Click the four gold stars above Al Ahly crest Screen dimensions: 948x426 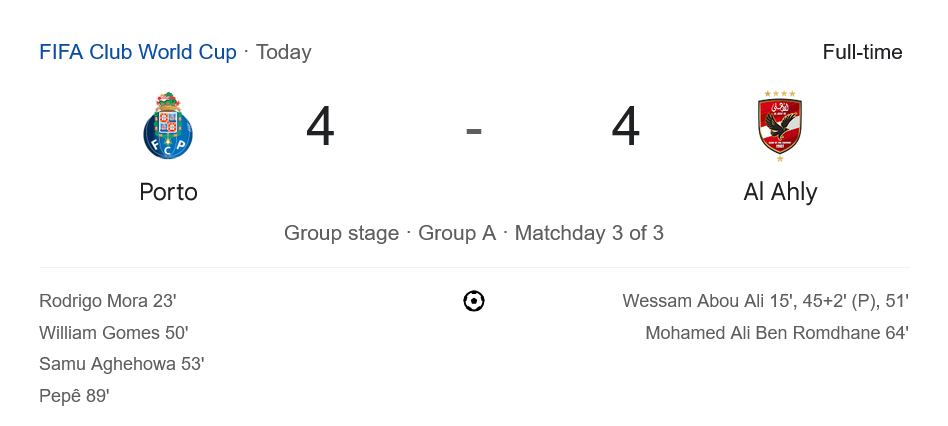780,94
